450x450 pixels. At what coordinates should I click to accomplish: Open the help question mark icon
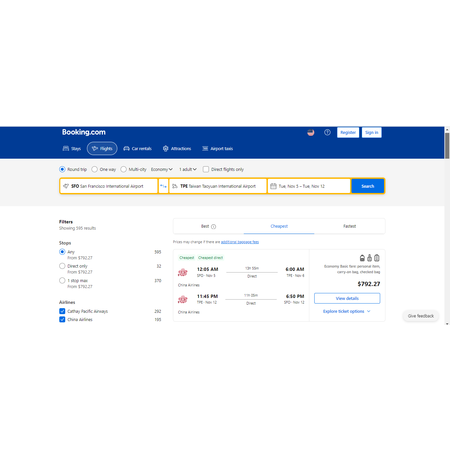click(x=327, y=132)
